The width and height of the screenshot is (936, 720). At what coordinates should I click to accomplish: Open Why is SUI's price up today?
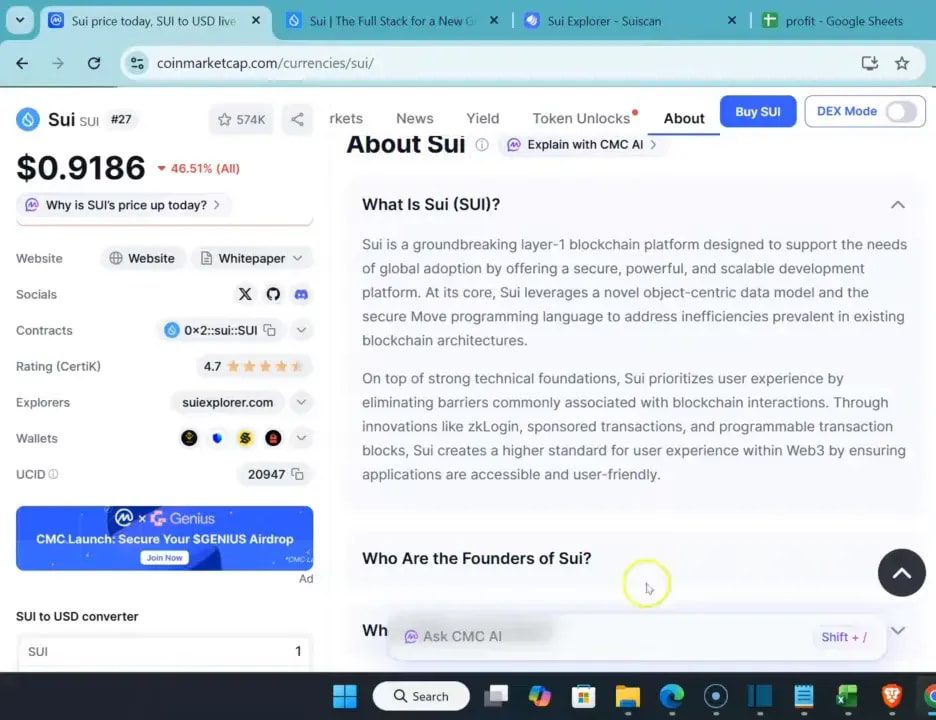point(125,205)
